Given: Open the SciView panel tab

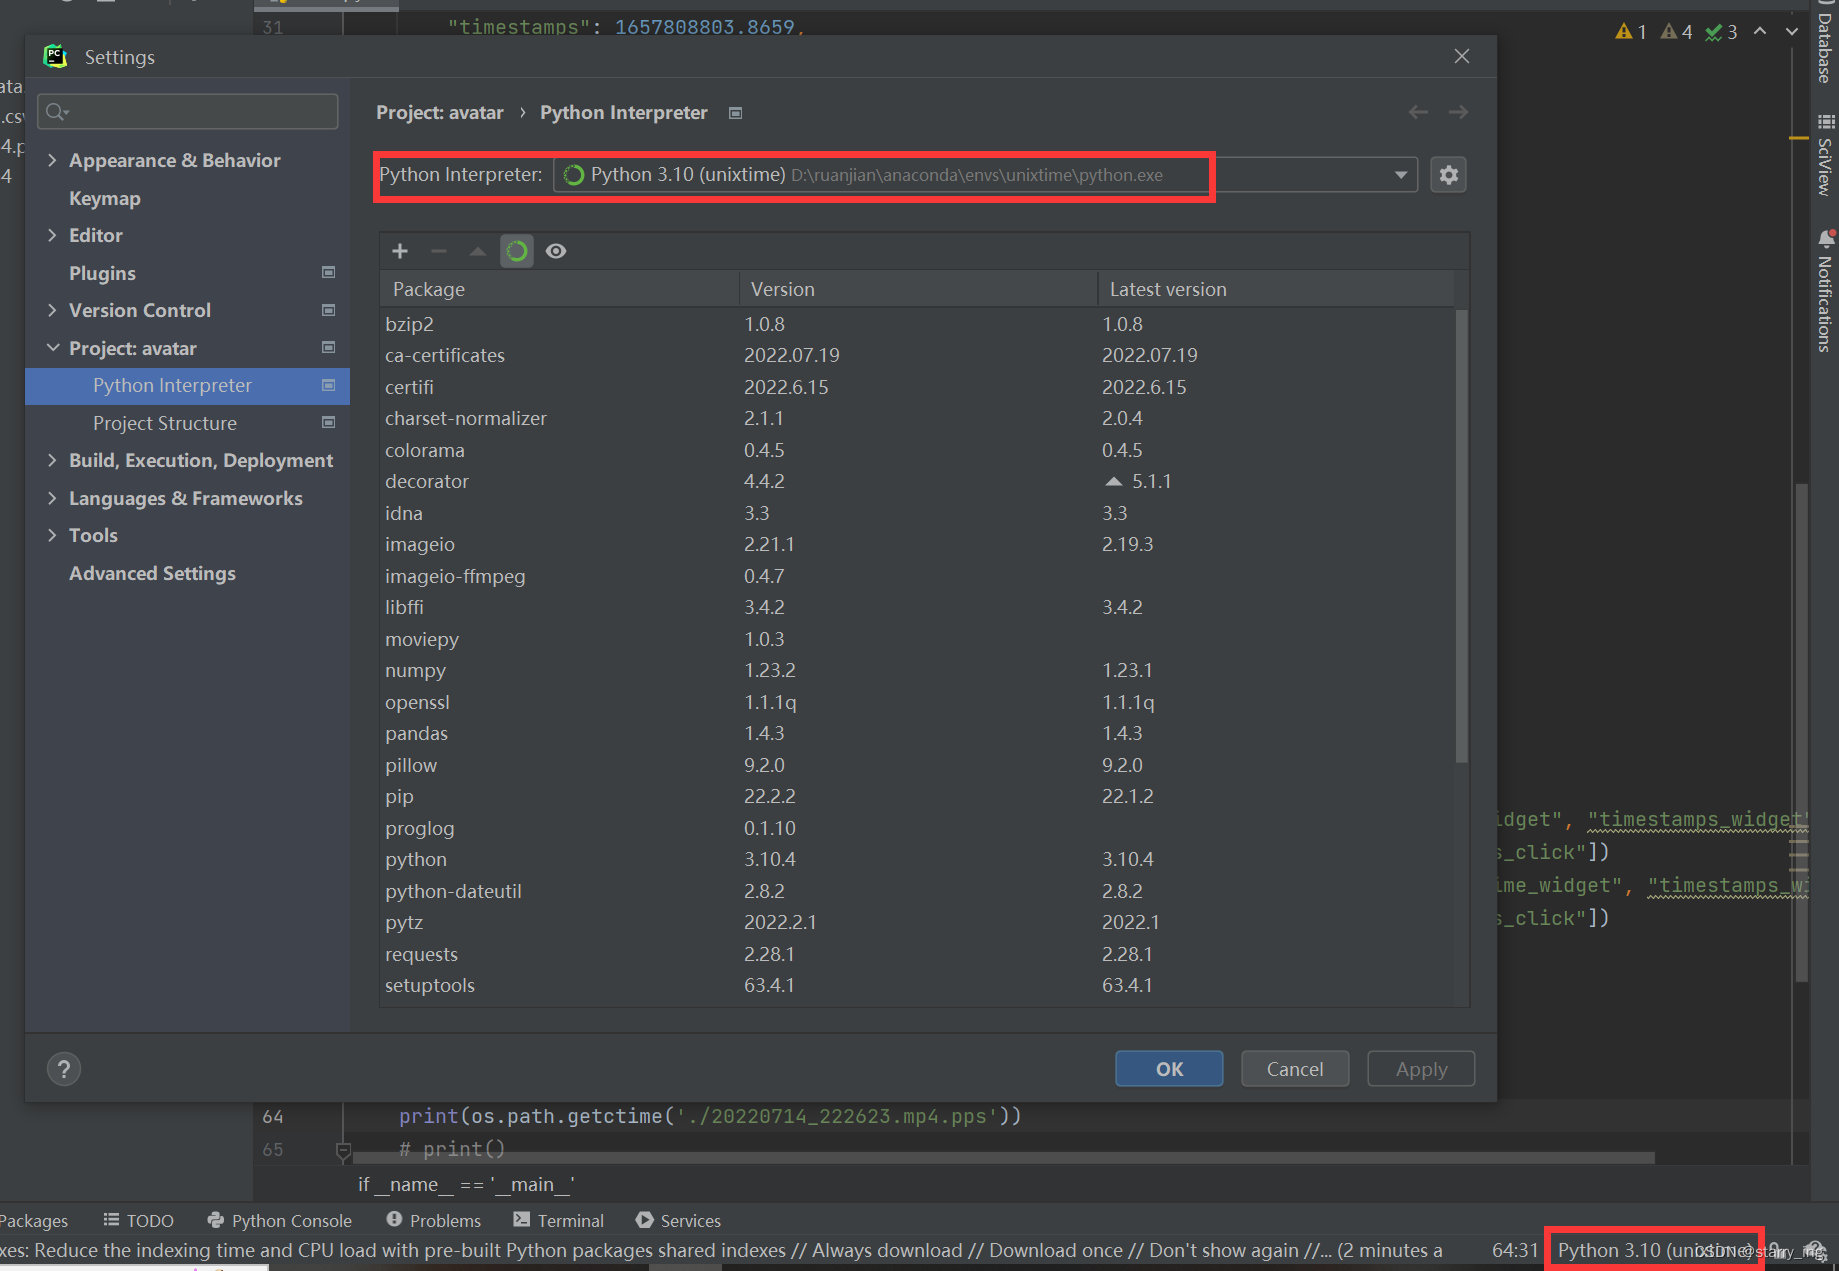Looking at the screenshot, I should [1826, 160].
